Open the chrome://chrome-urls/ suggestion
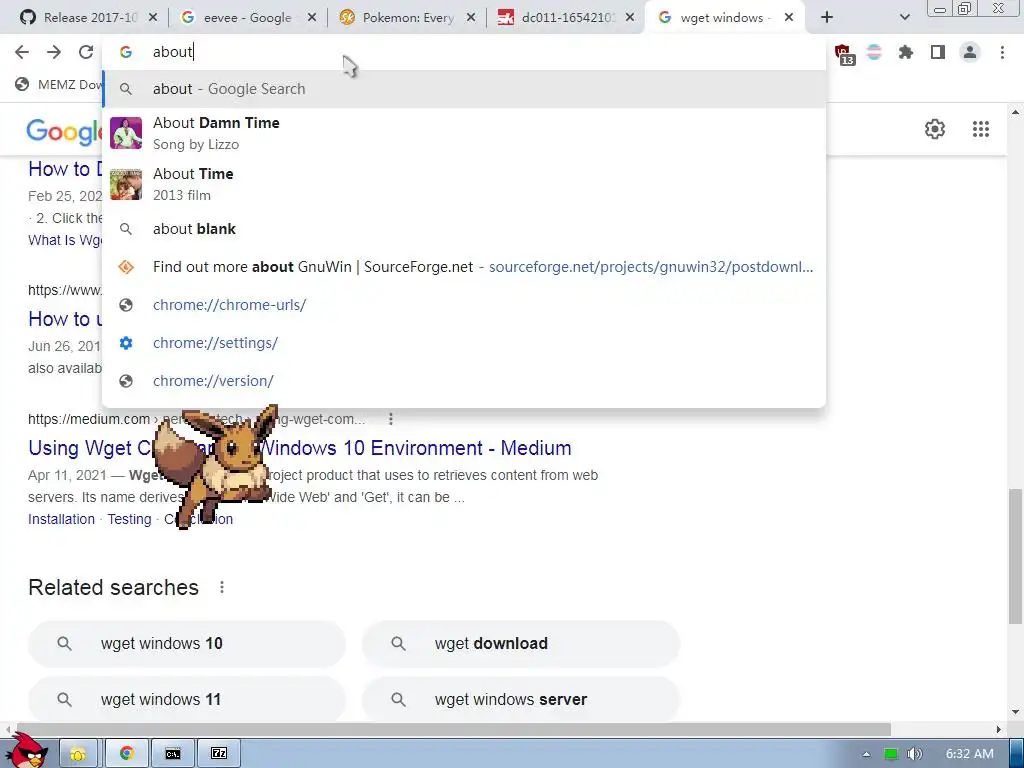This screenshot has width=1024, height=768. click(x=464, y=305)
